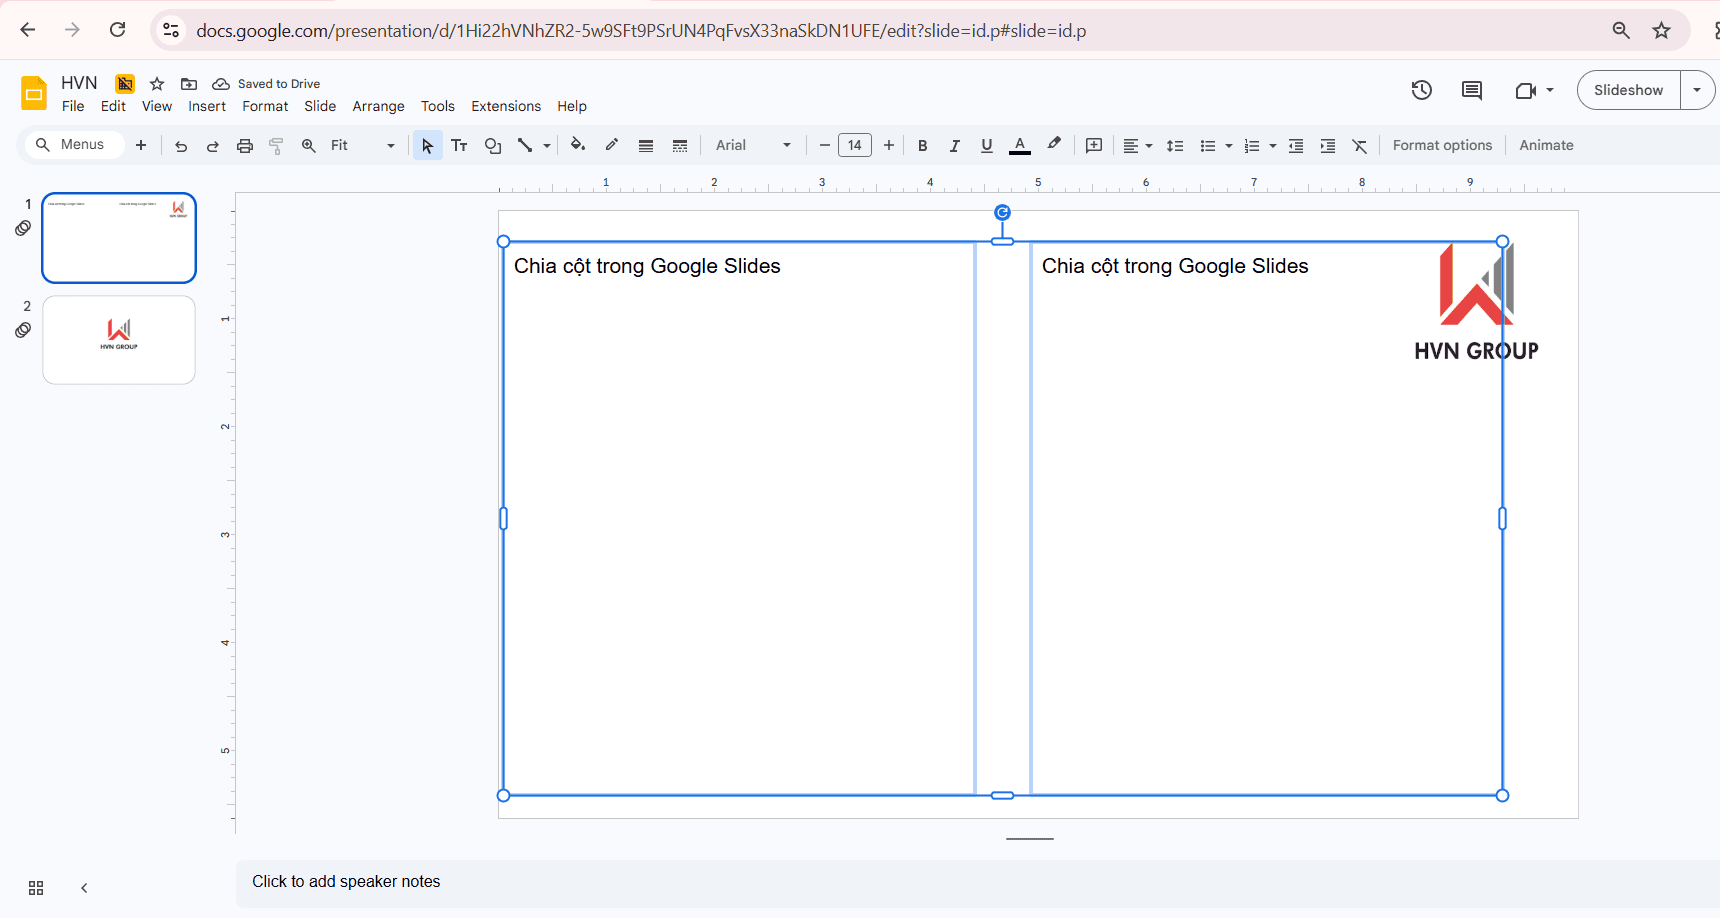
Task: Open the Arrange menu
Action: tap(378, 106)
